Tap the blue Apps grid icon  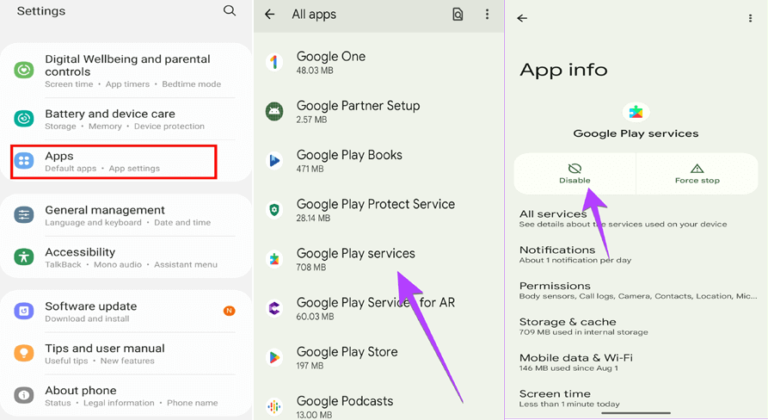pyautogui.click(x=24, y=161)
